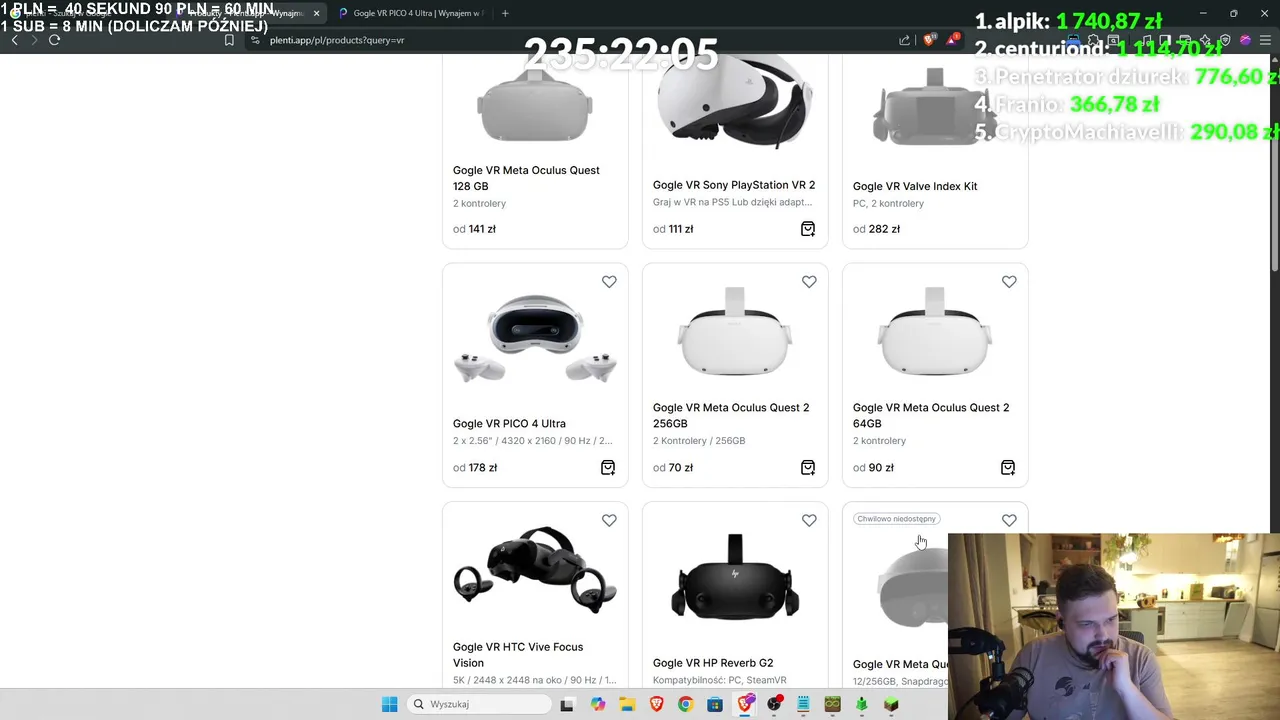Click 'od 111 zł' price text
The image size is (1280, 720).
[673, 229]
